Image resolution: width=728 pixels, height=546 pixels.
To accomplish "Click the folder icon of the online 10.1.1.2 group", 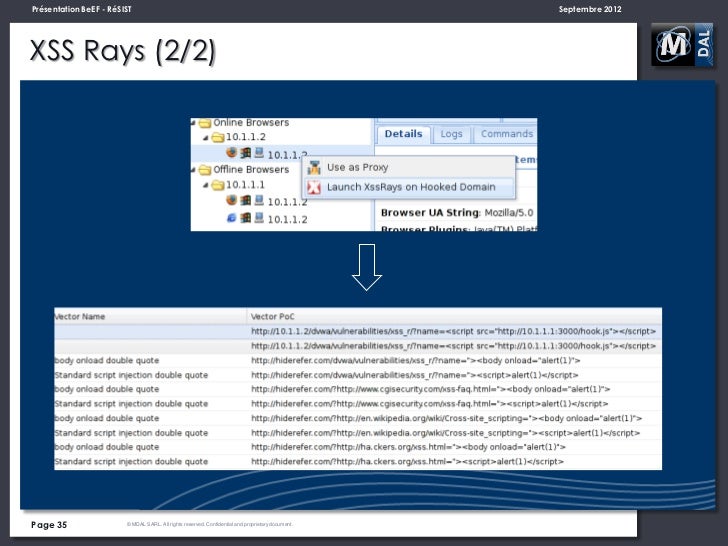I will pyautogui.click(x=218, y=137).
